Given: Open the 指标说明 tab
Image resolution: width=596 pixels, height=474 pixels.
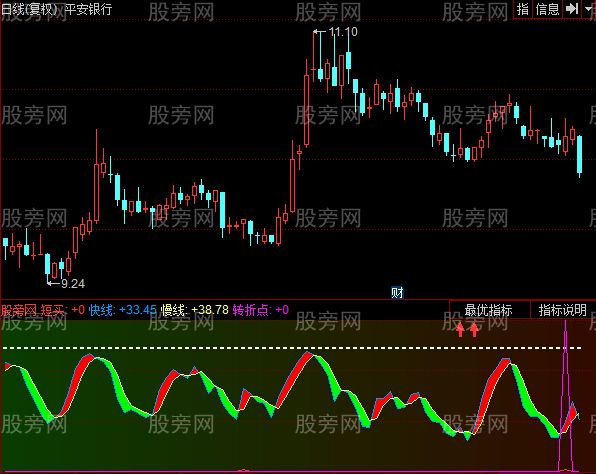Looking at the screenshot, I should 563,310.
